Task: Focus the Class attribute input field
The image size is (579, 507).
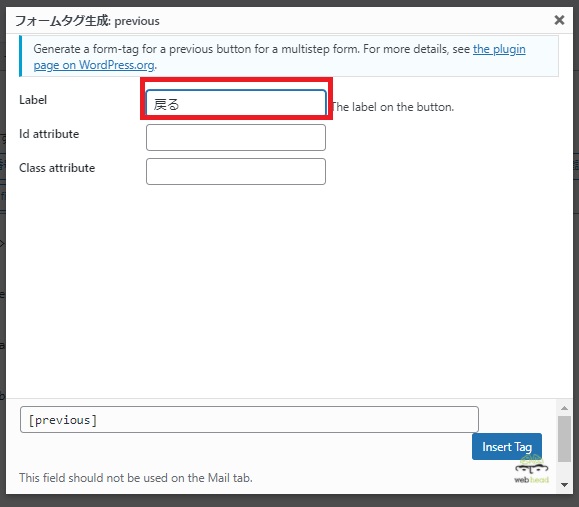Action: (236, 171)
